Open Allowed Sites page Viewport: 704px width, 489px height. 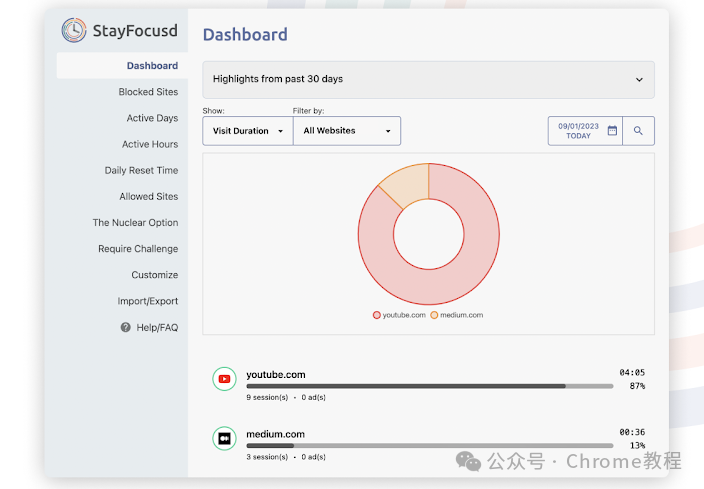coord(149,196)
